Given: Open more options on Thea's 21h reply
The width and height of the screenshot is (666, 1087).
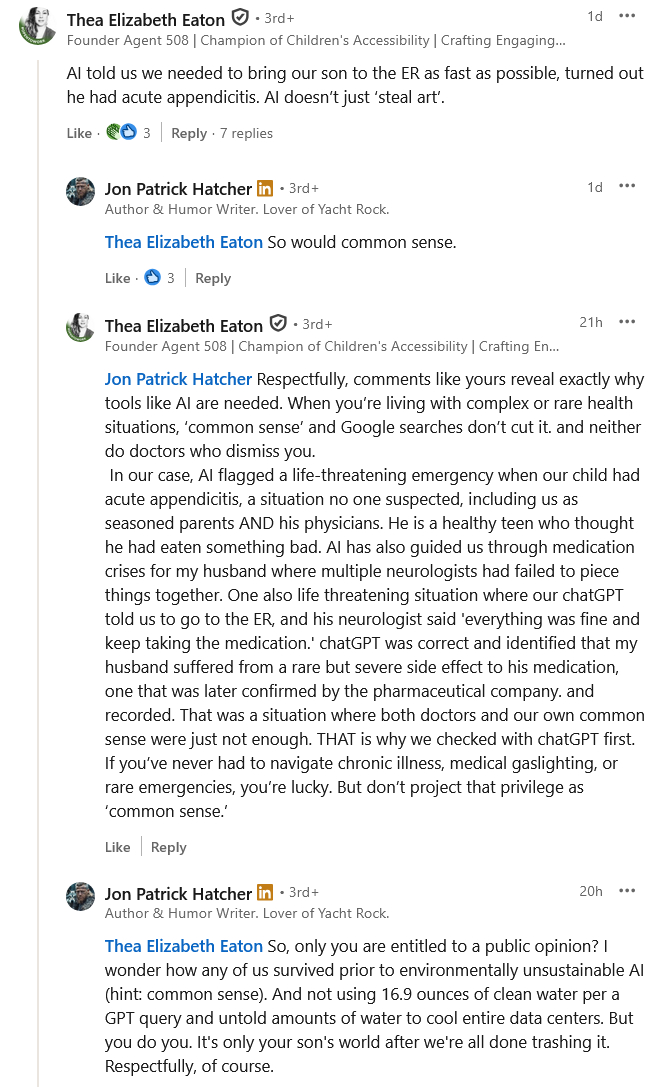Looking at the screenshot, I should [x=627, y=322].
